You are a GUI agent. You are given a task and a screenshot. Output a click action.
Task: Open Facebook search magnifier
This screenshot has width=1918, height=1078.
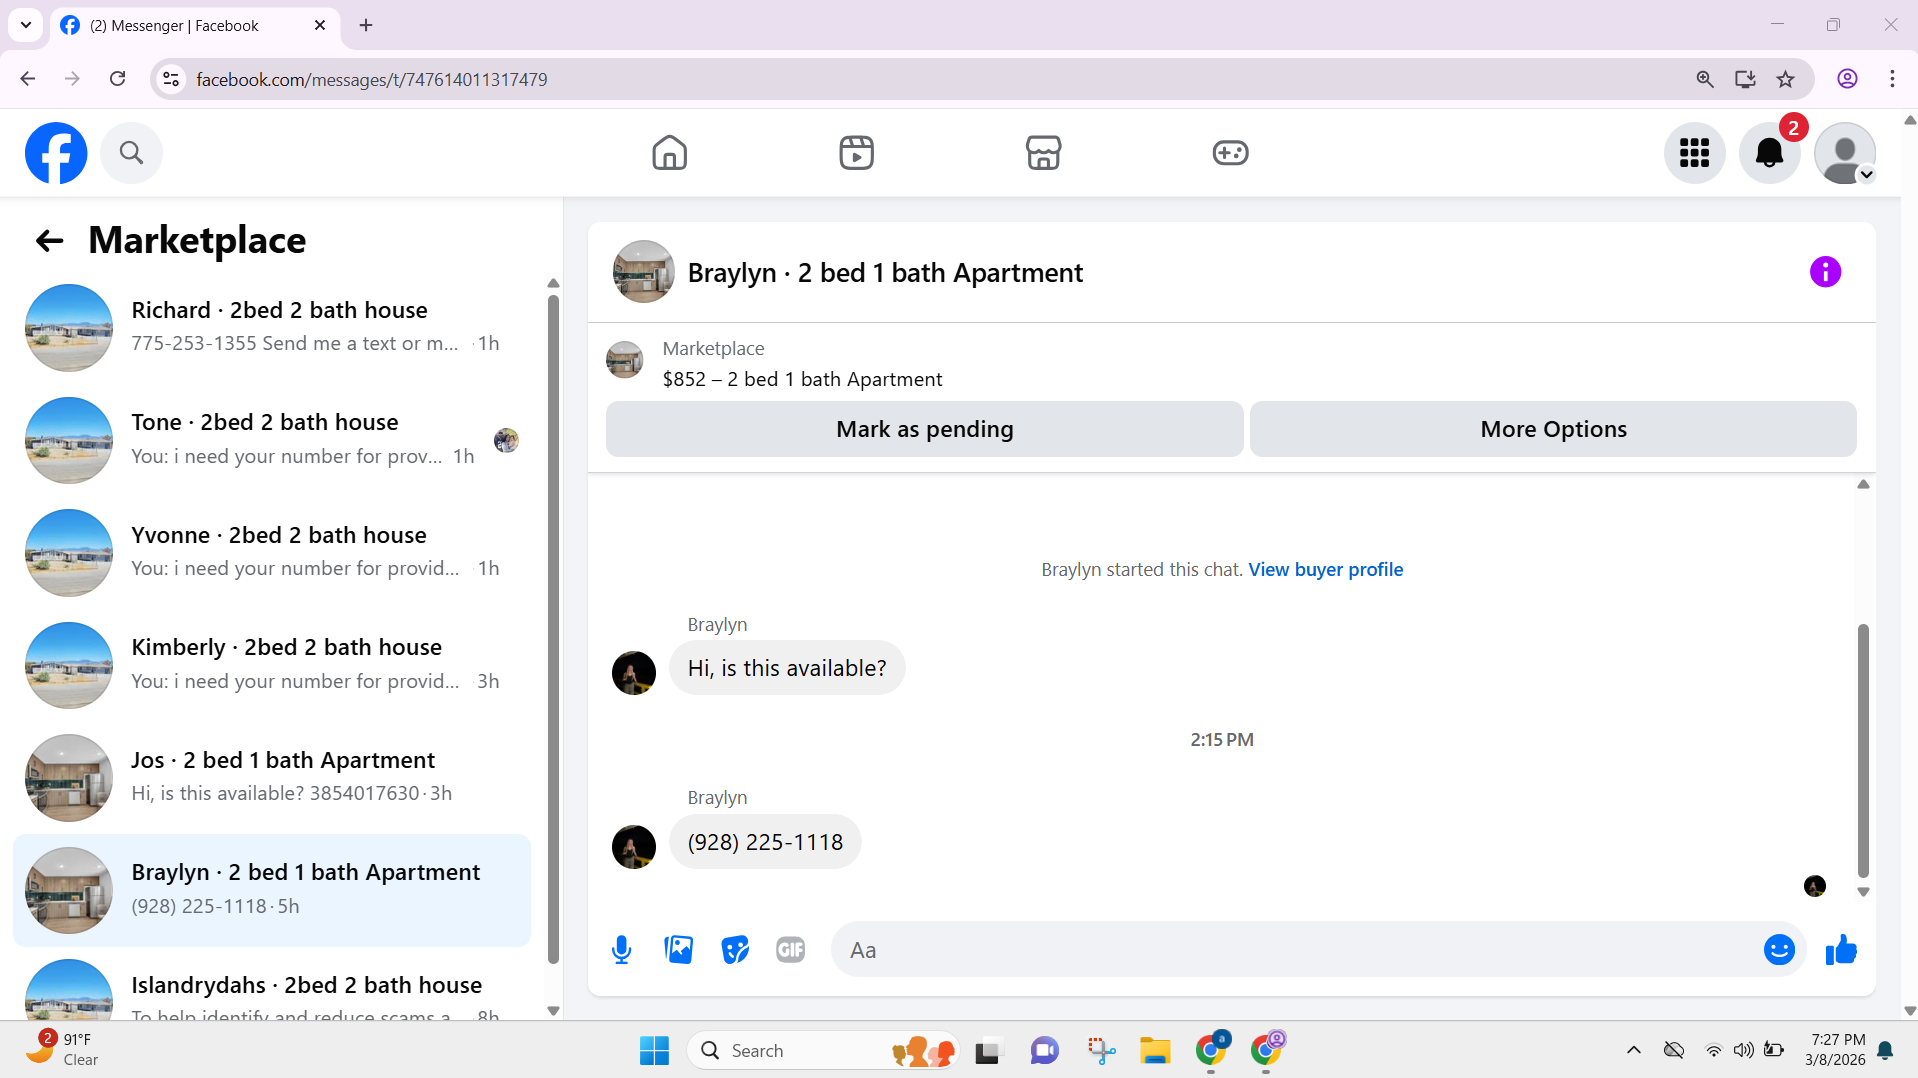(x=131, y=153)
